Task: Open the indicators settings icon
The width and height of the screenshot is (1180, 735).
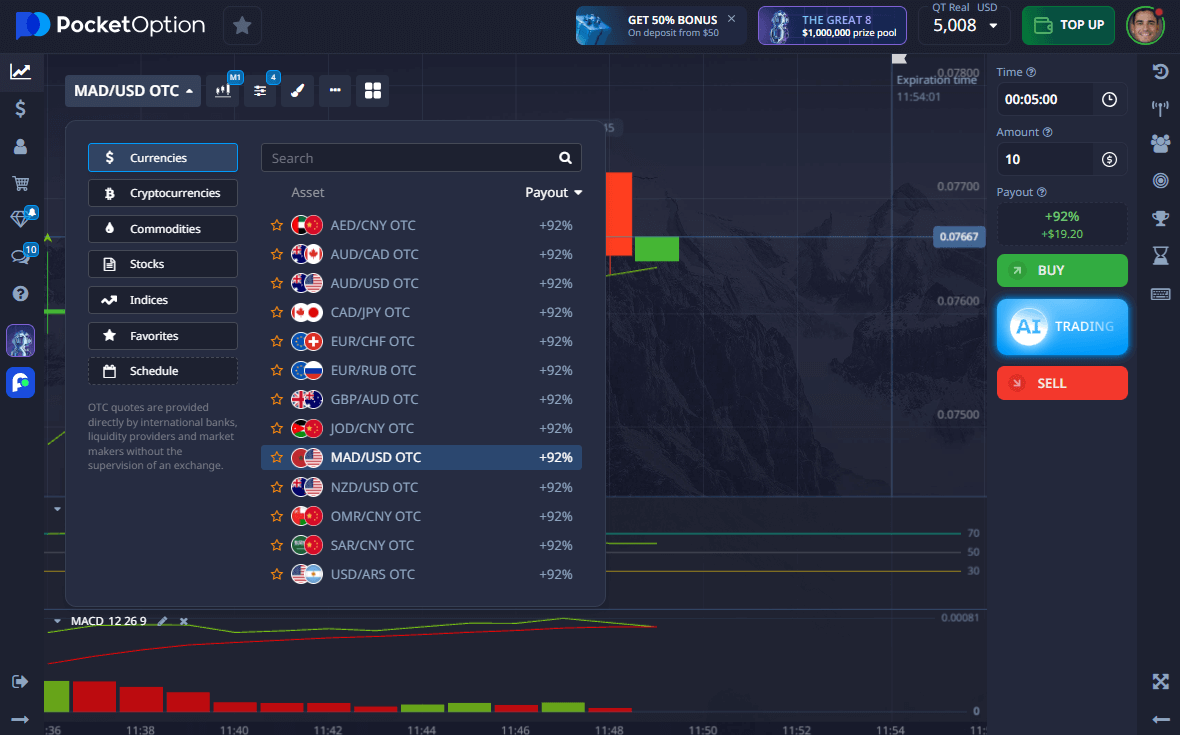Action: pyautogui.click(x=260, y=91)
